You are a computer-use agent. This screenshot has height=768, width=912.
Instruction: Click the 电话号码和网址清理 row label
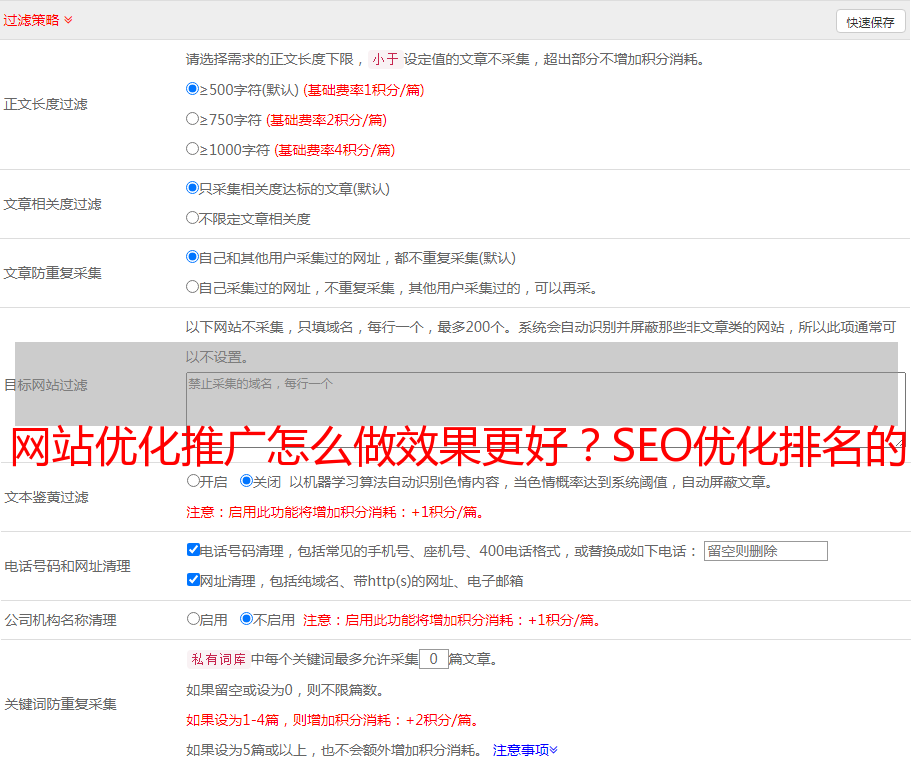click(67, 566)
